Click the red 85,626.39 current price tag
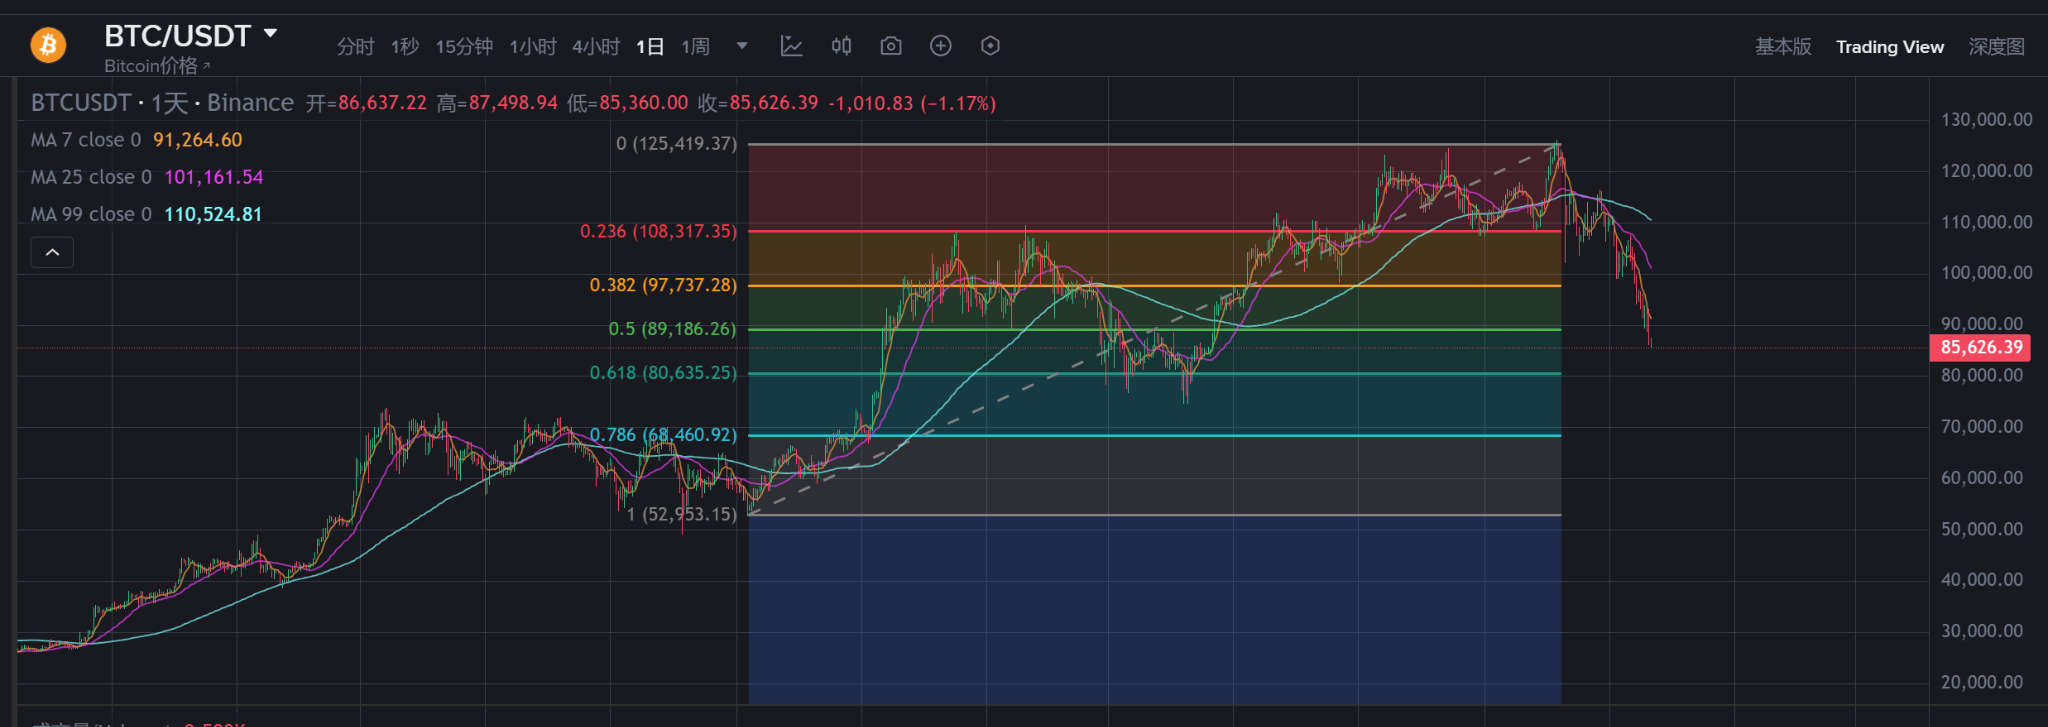The height and width of the screenshot is (727, 2048). click(1980, 348)
